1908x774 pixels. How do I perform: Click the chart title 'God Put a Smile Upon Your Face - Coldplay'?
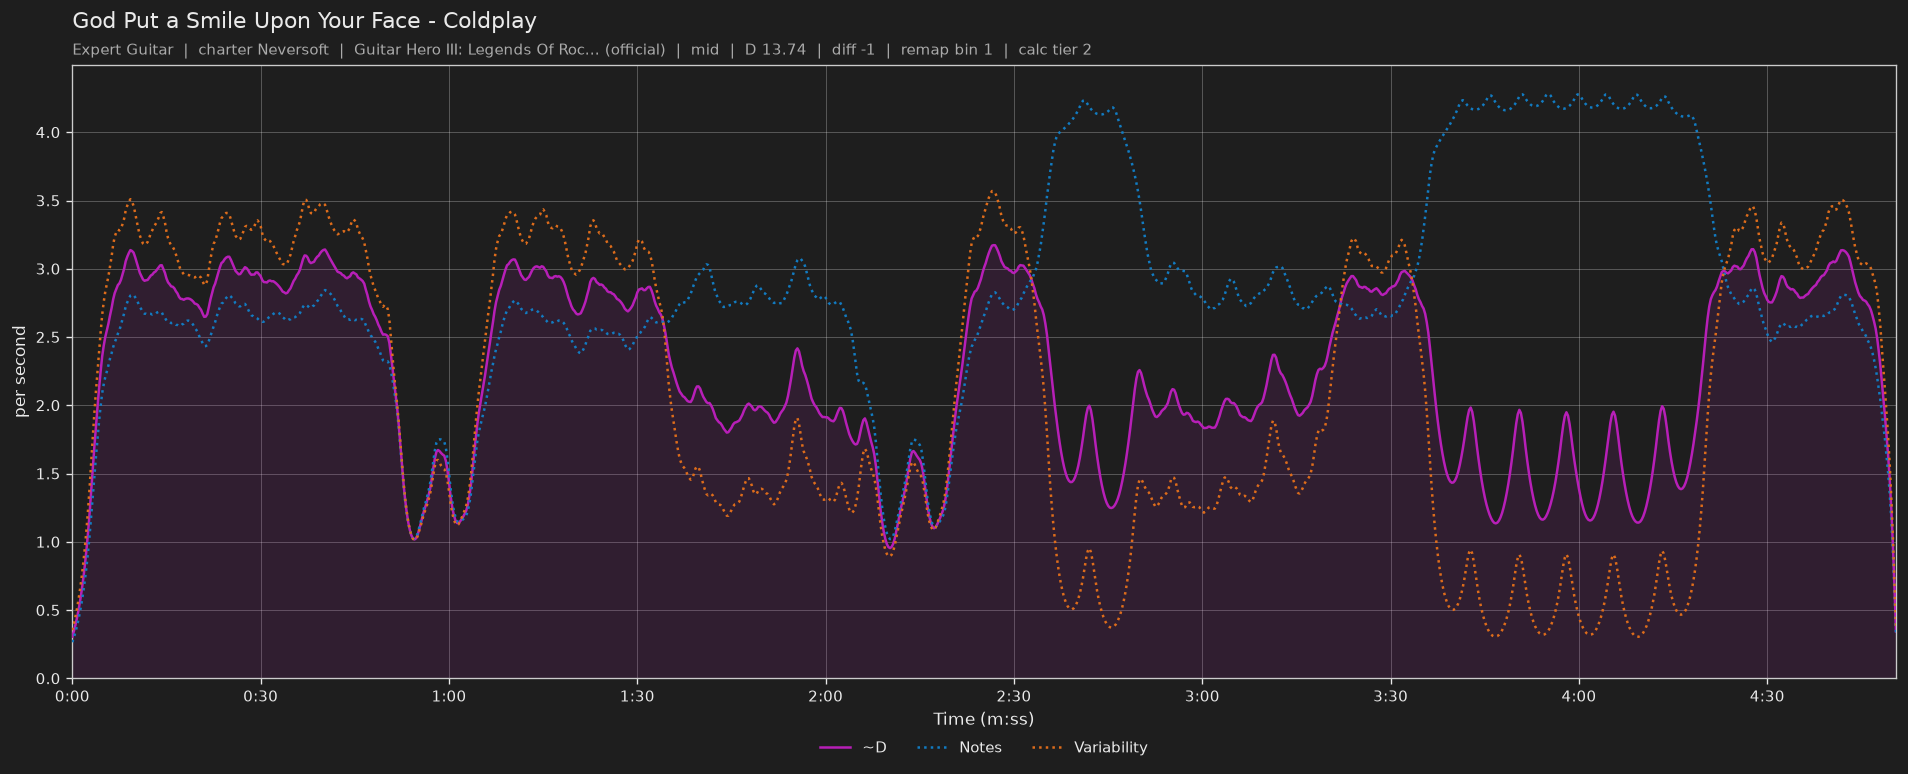pos(304,21)
